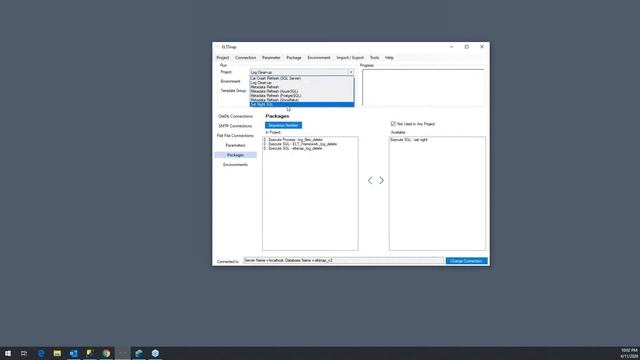The height and width of the screenshot is (360, 640).
Task: Go to Flat File Connections section
Action: (x=236, y=136)
